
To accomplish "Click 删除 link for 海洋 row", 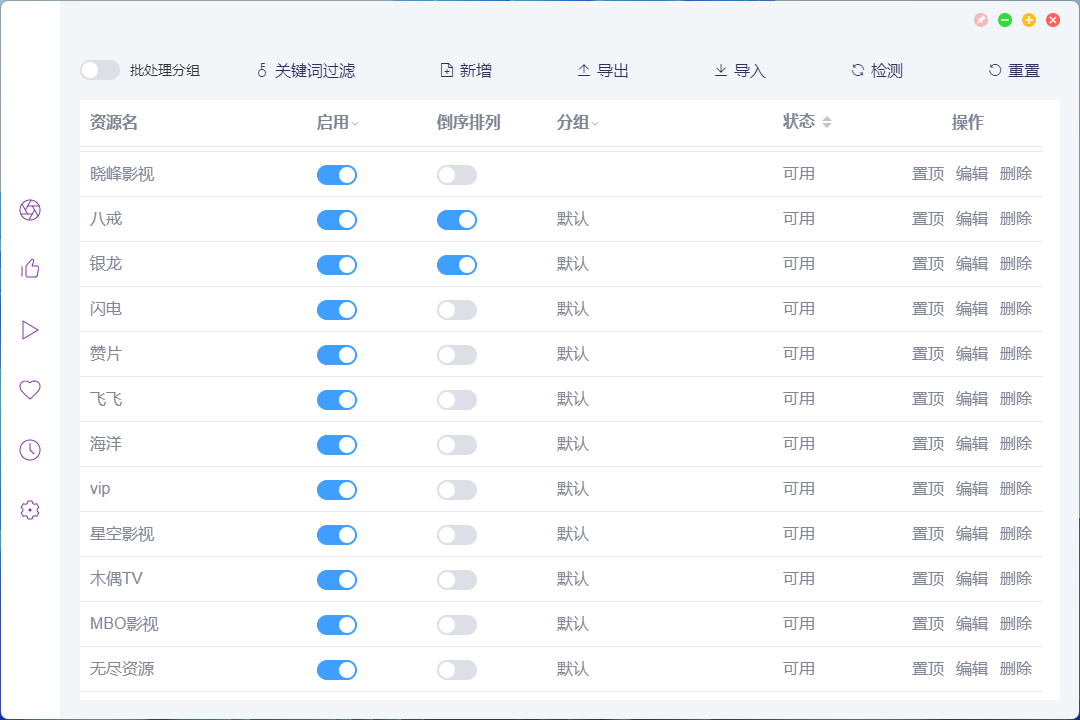I will [1016, 444].
